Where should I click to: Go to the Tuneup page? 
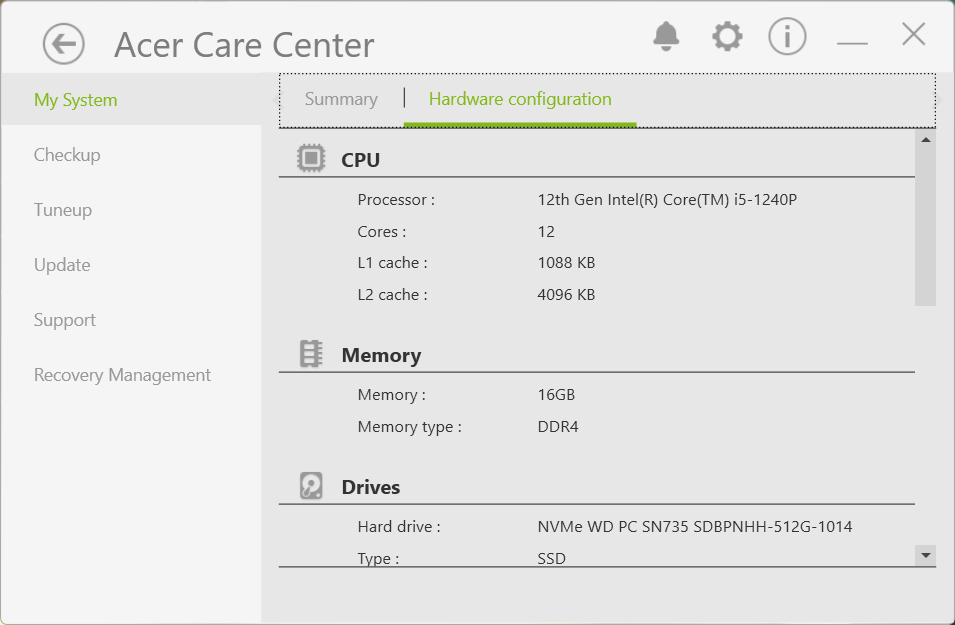pyautogui.click(x=61, y=210)
